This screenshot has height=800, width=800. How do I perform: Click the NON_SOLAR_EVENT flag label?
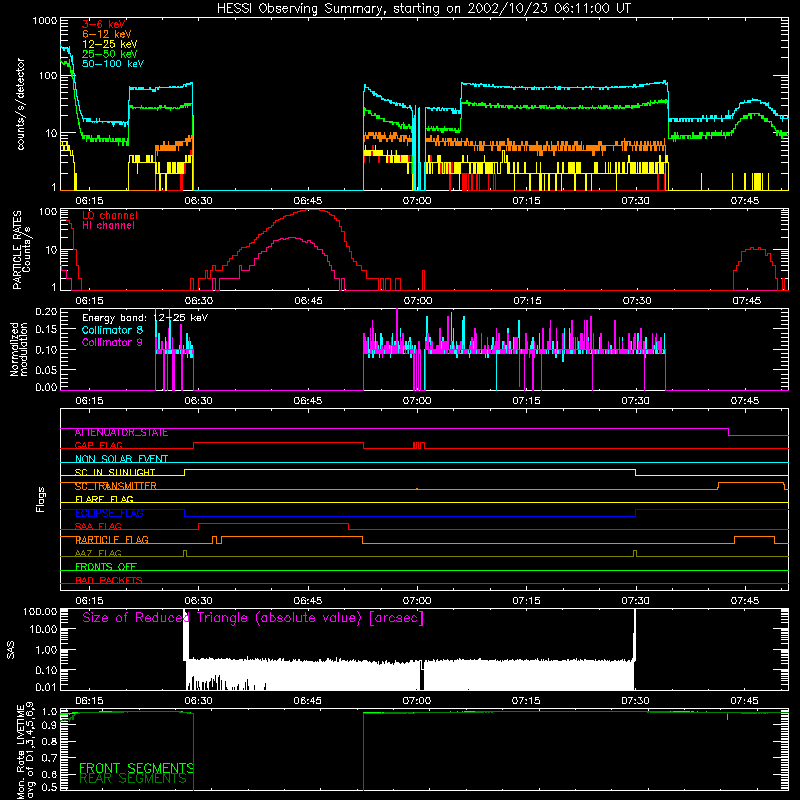(121, 459)
